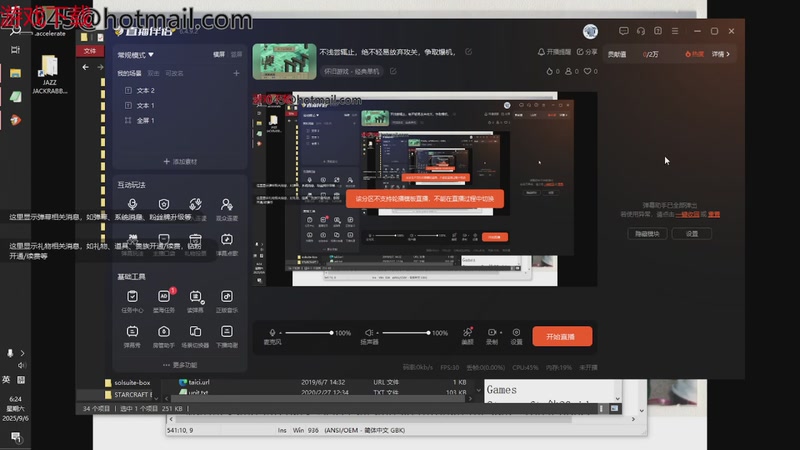Open the taskbar notification center icon
Viewport: 800px width, 450px height.
coord(15,437)
